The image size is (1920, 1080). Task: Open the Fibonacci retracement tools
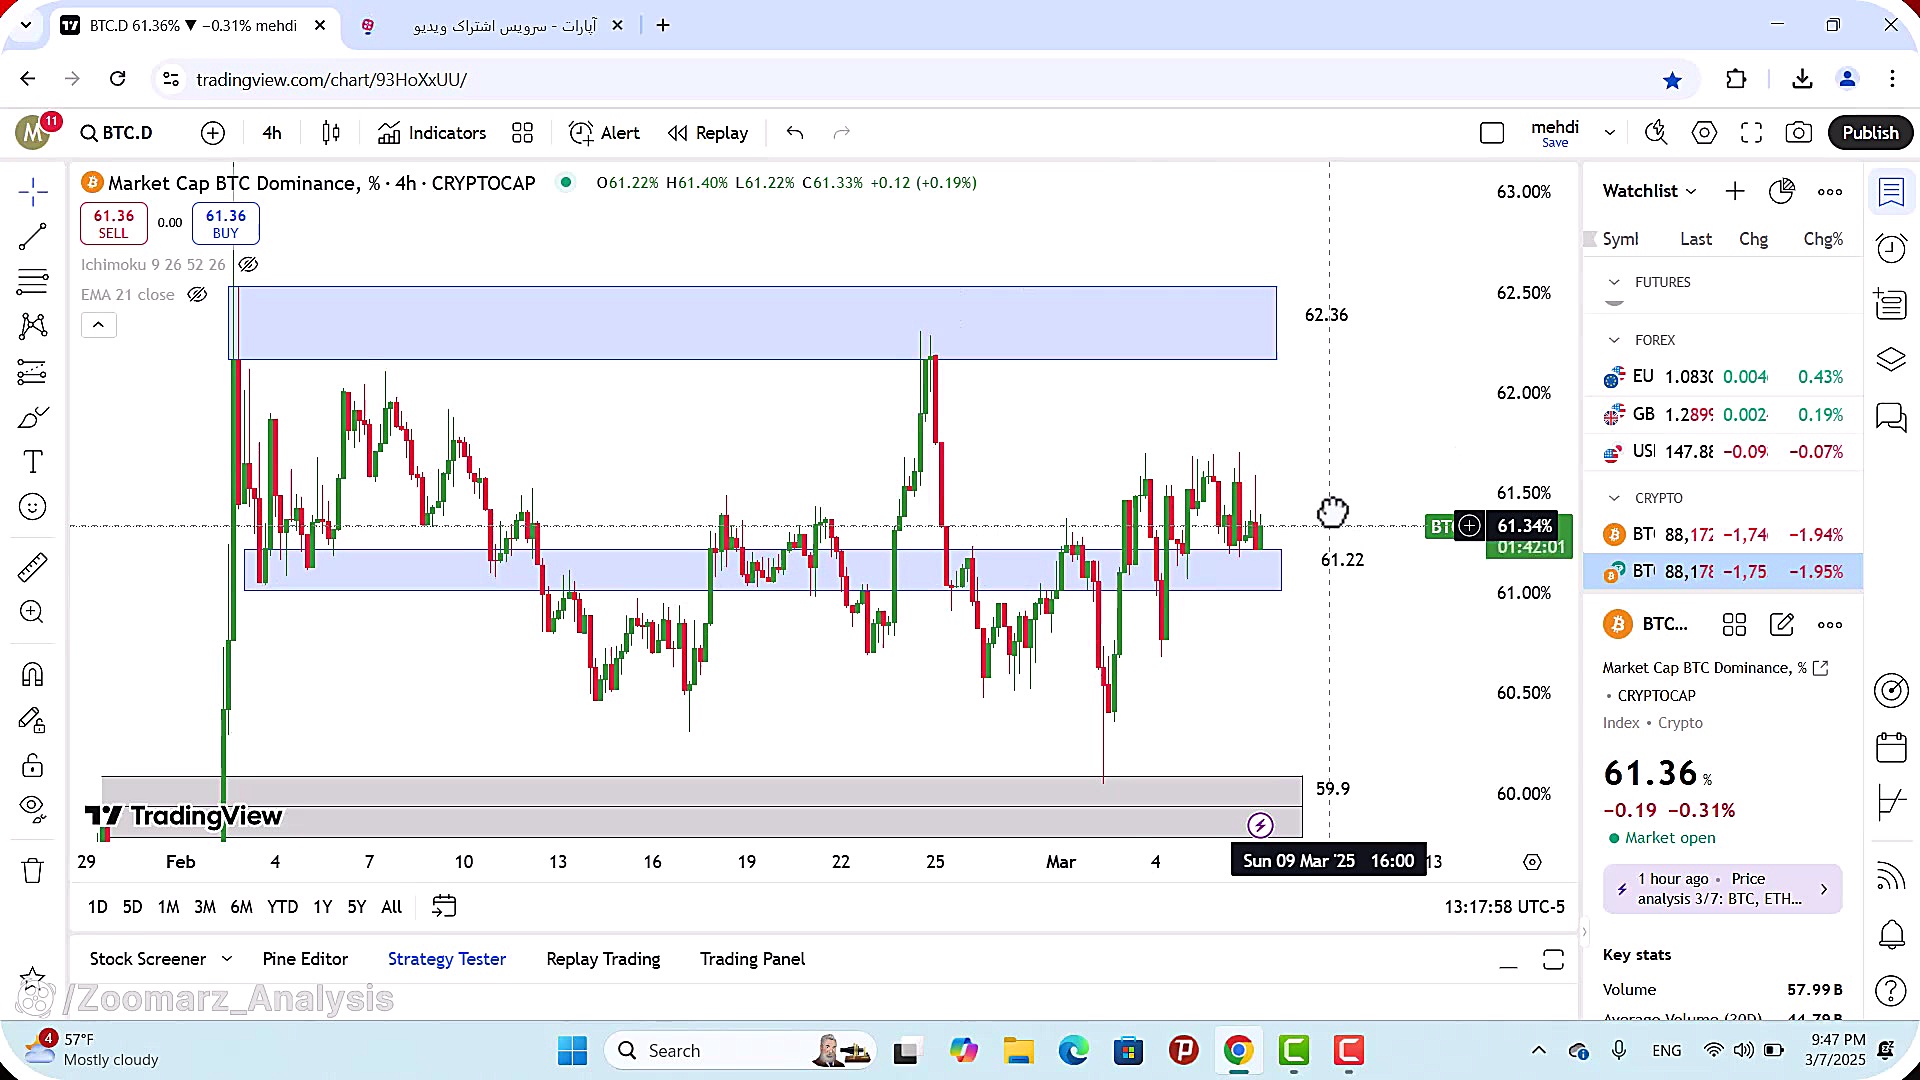coord(33,281)
